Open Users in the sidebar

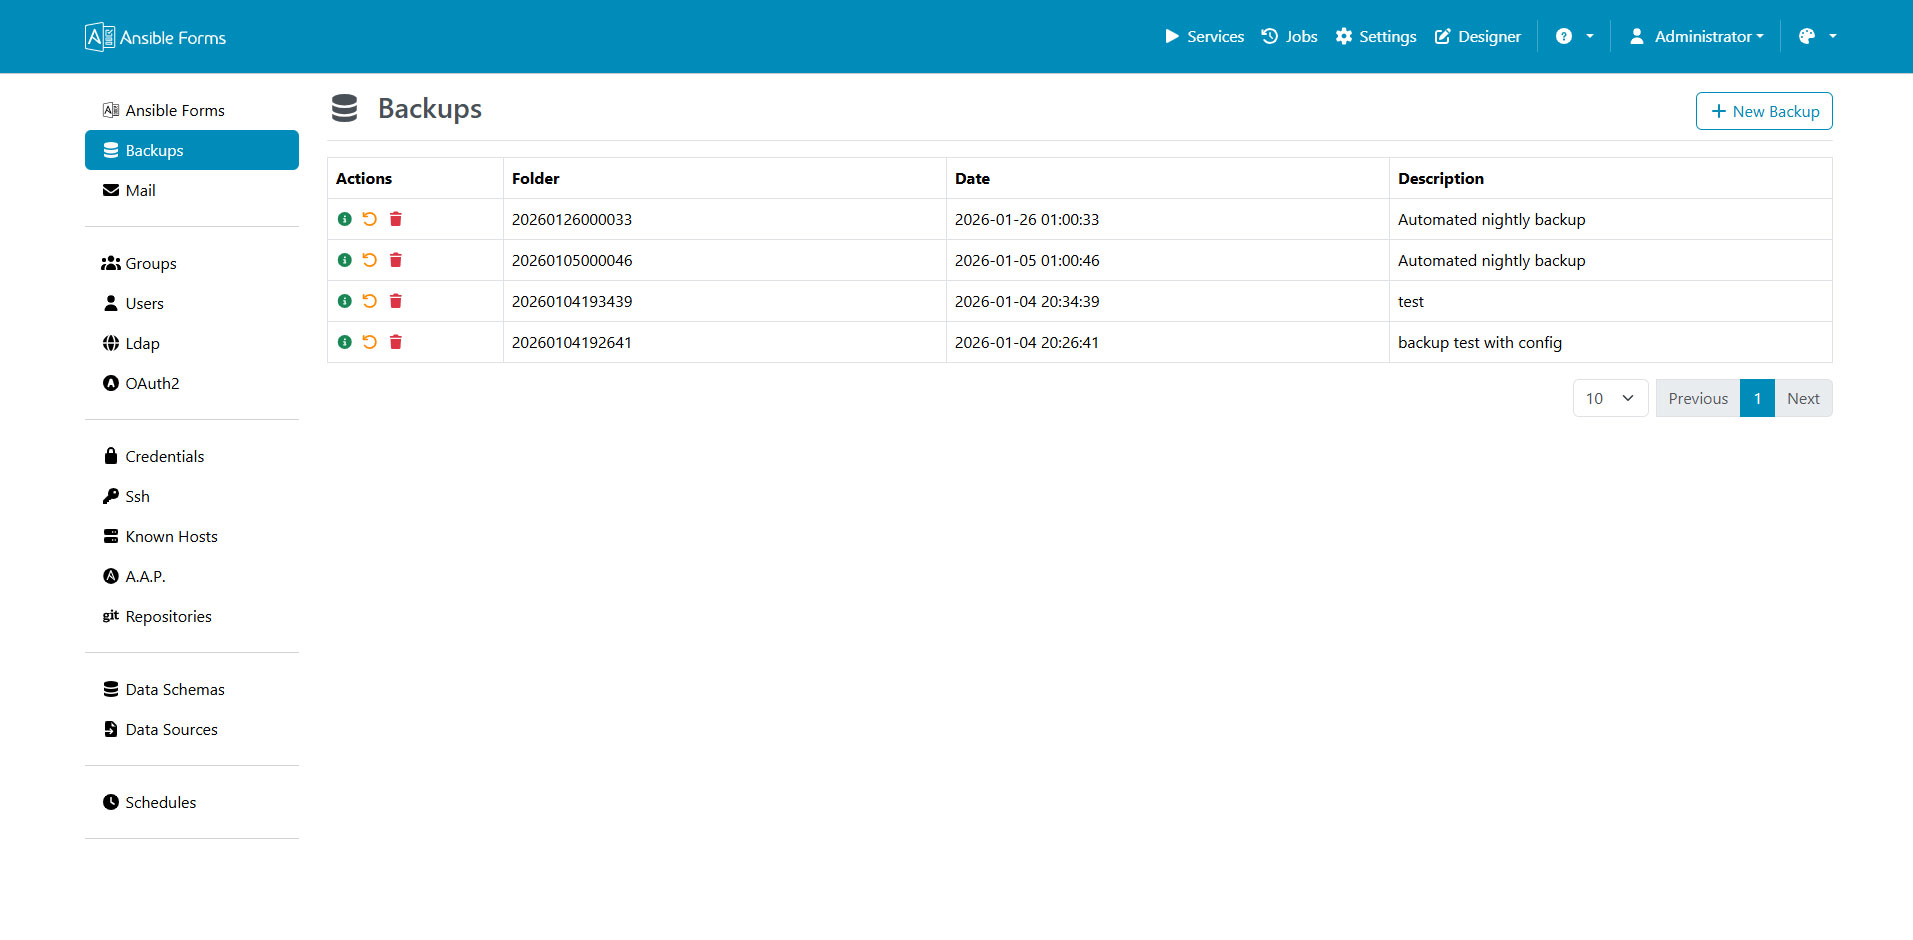[192, 303]
